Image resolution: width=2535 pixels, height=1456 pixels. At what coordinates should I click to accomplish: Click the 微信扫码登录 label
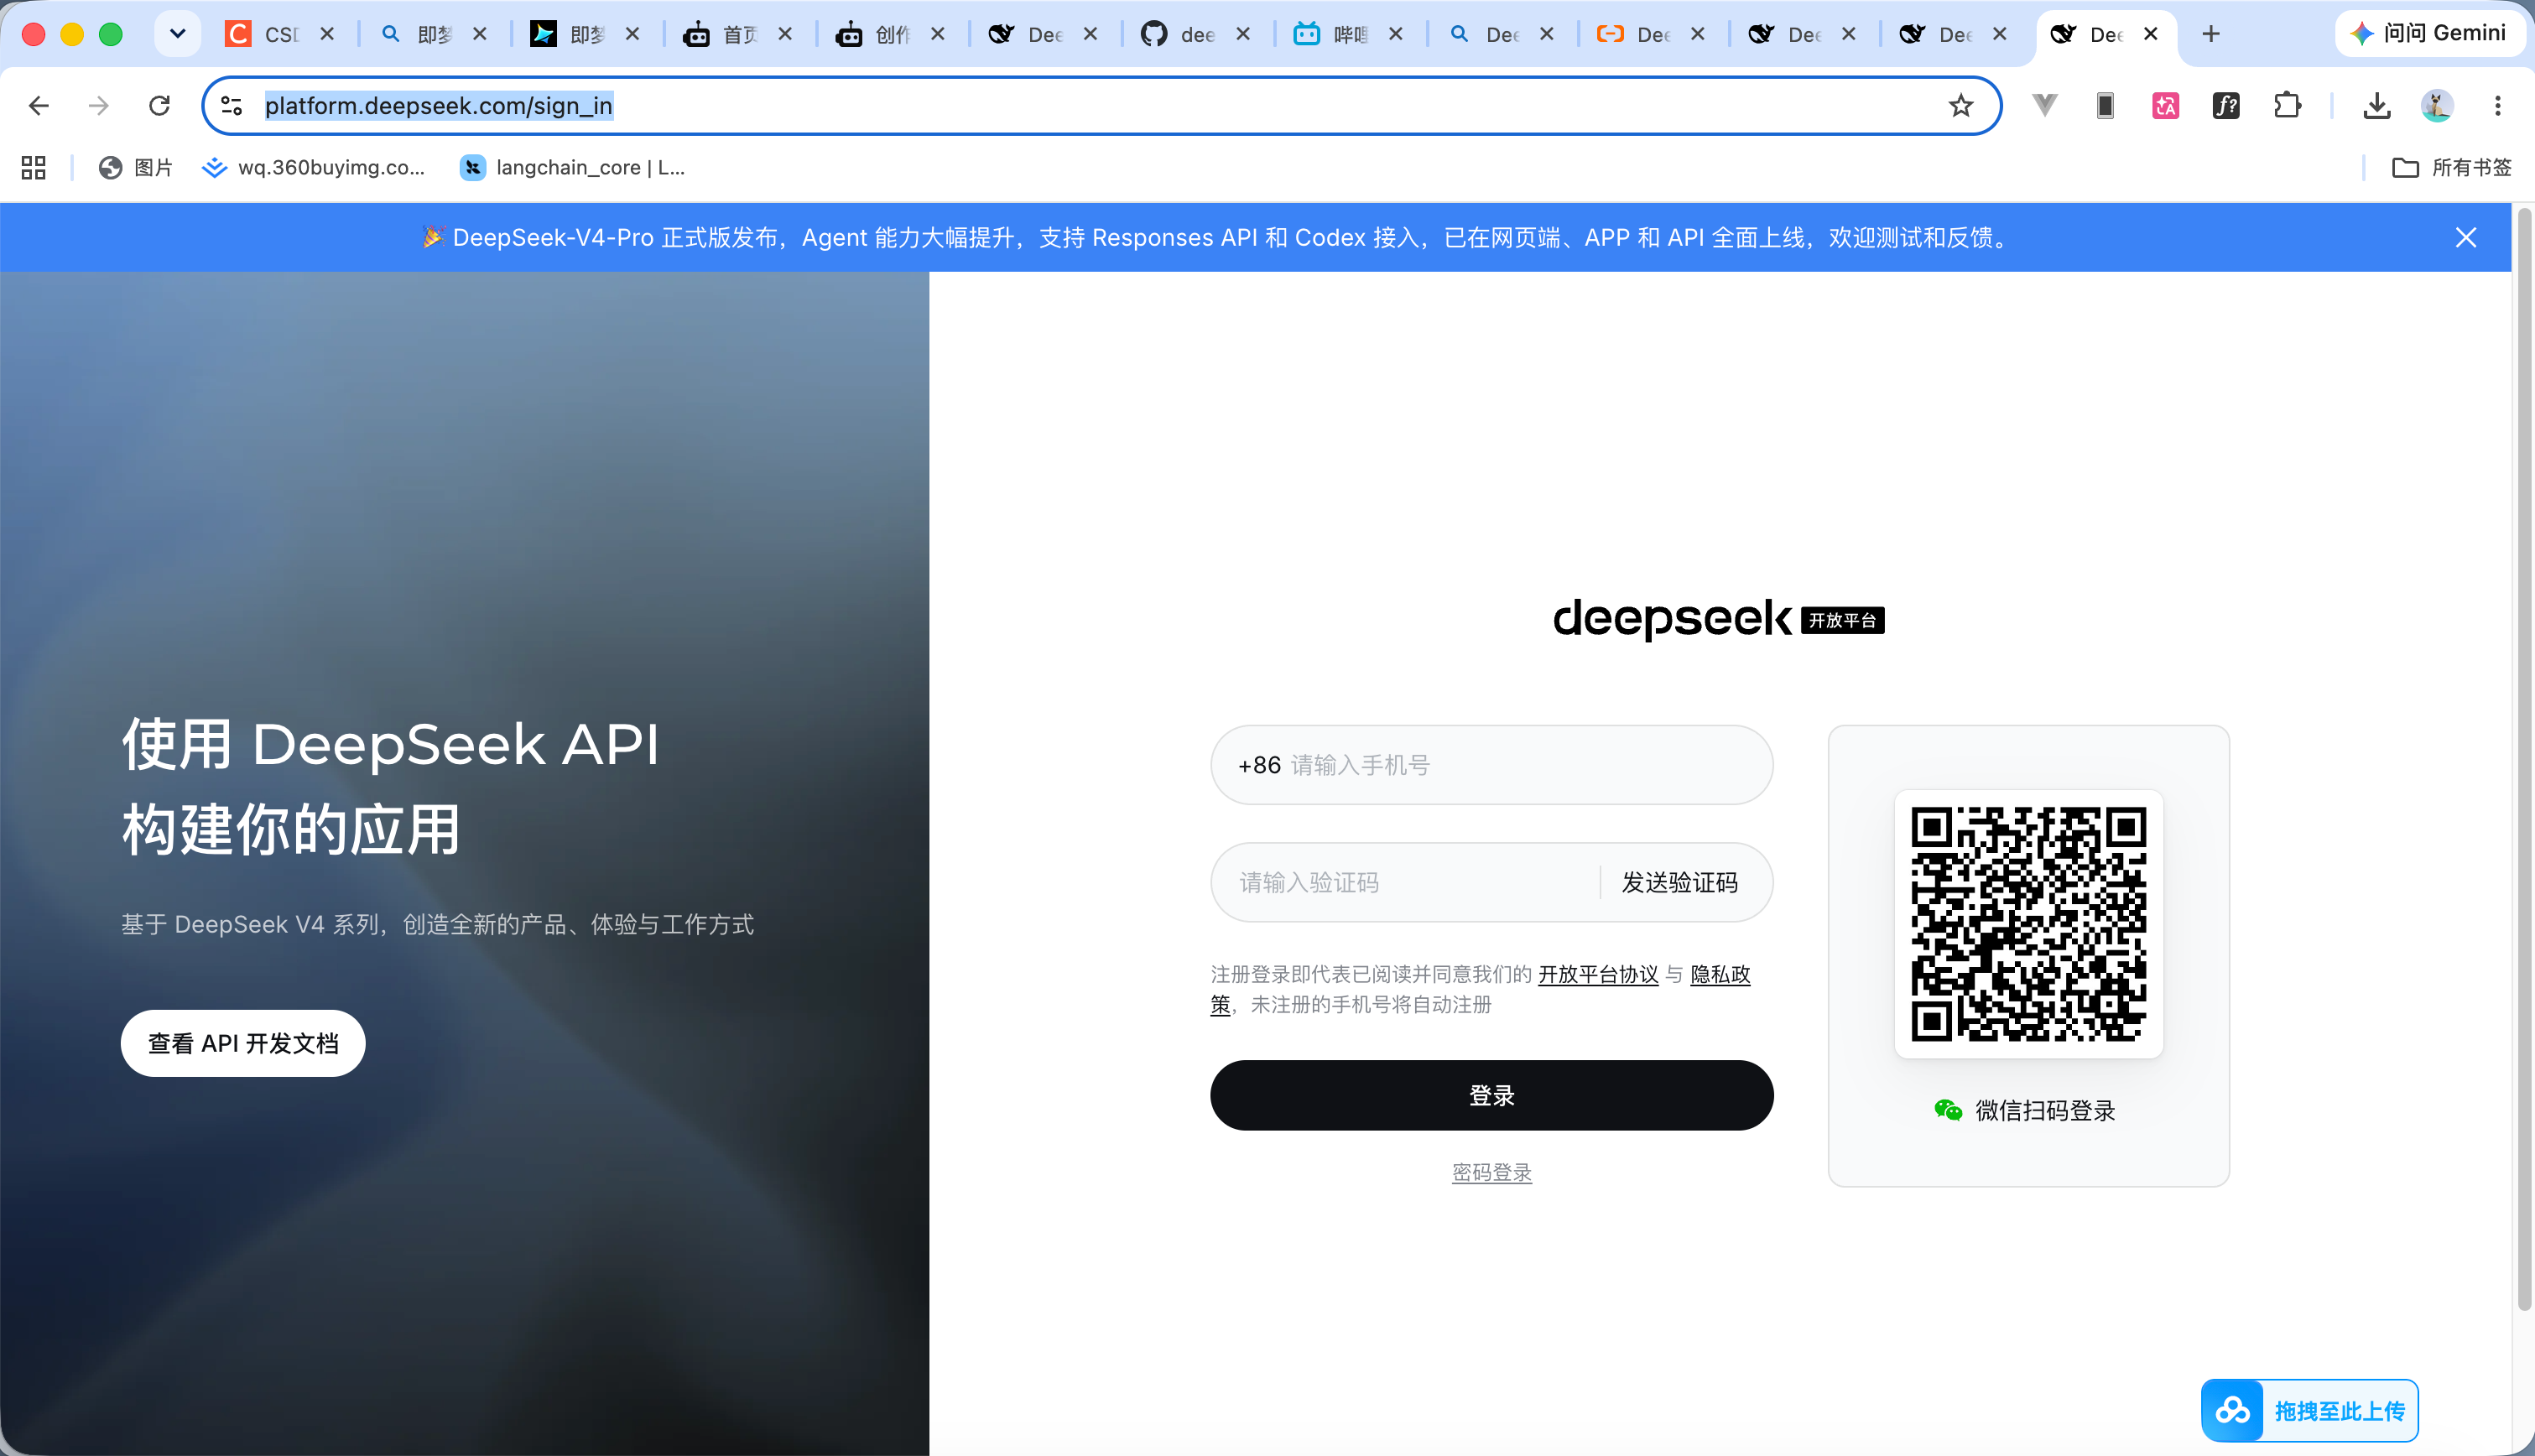(2045, 1110)
